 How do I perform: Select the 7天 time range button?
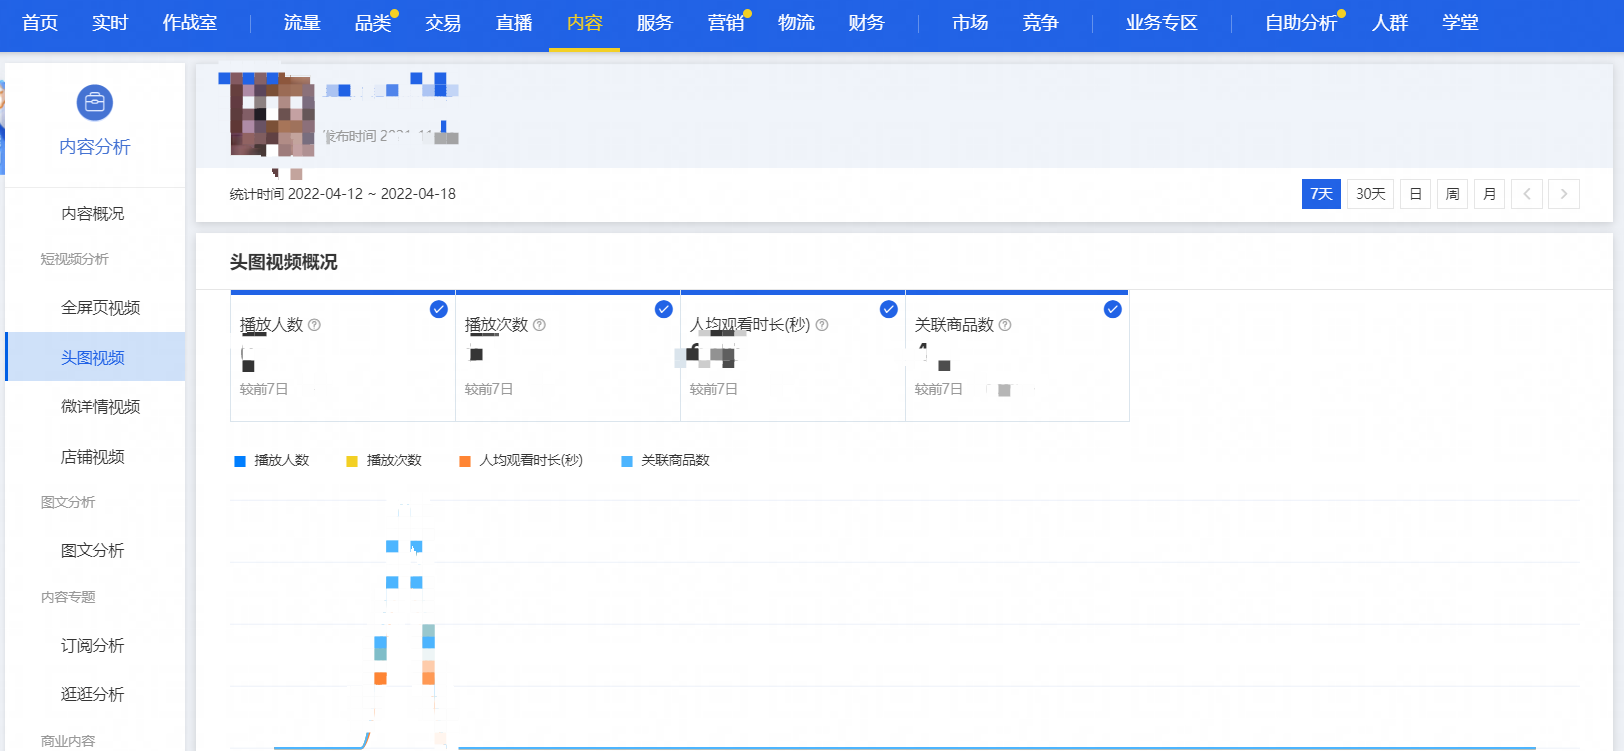(x=1321, y=194)
